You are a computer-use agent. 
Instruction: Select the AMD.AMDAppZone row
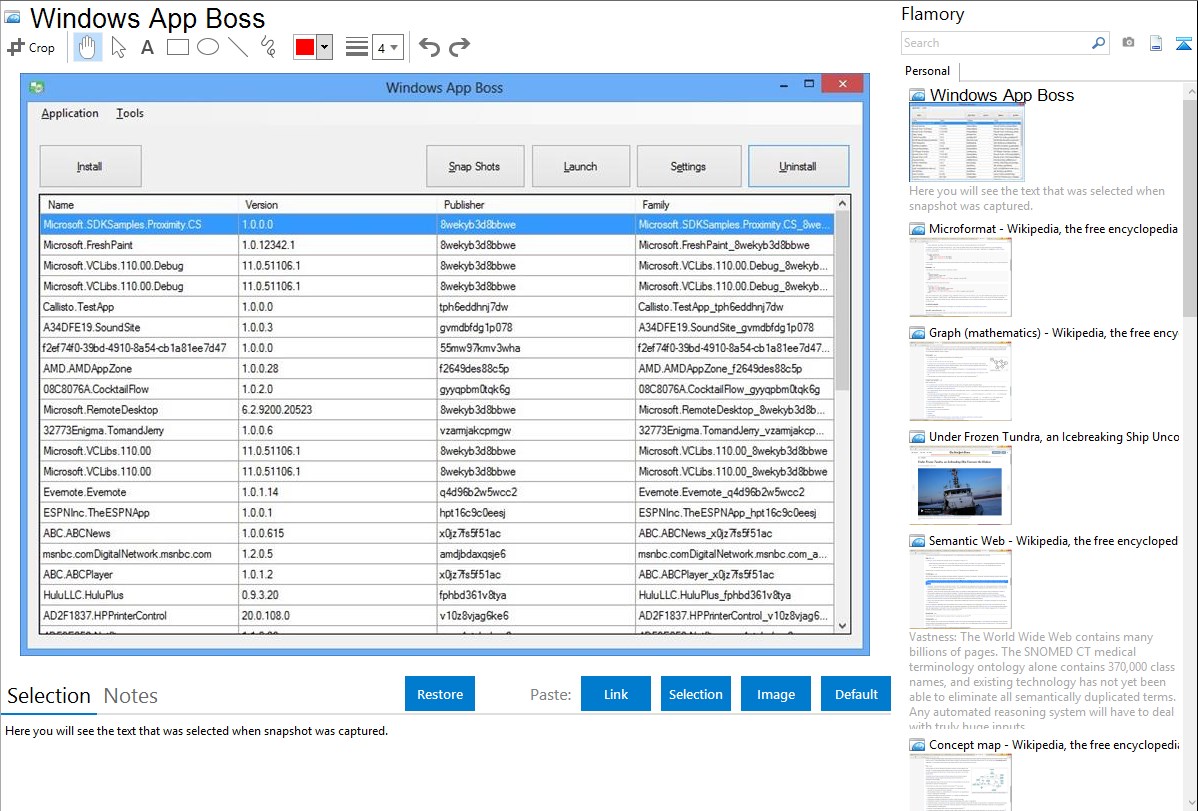[437, 368]
